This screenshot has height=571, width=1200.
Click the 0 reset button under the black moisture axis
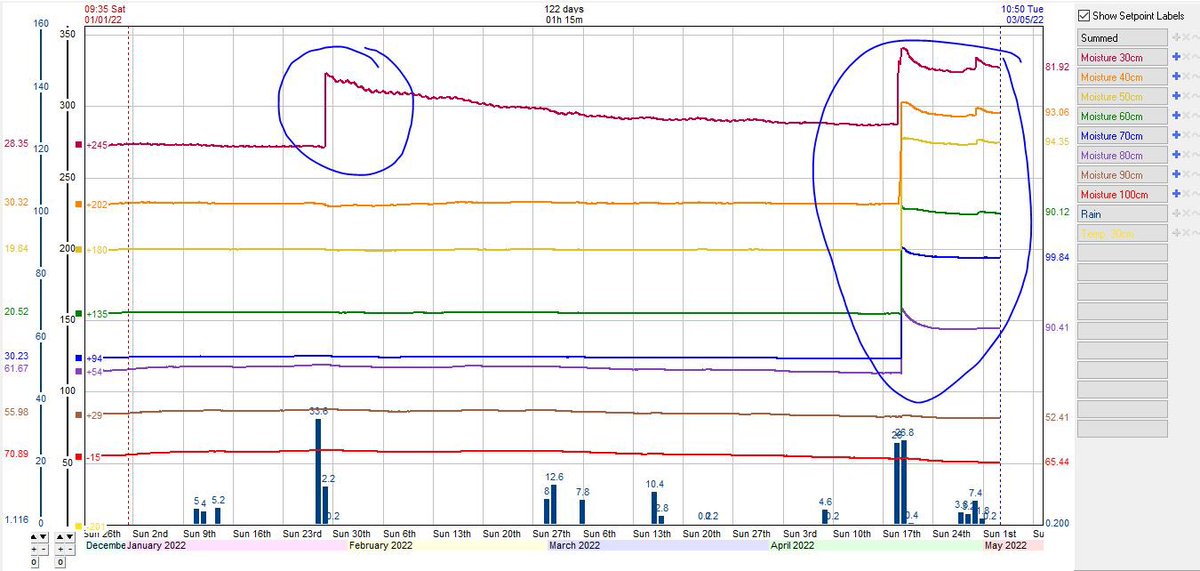[60, 562]
